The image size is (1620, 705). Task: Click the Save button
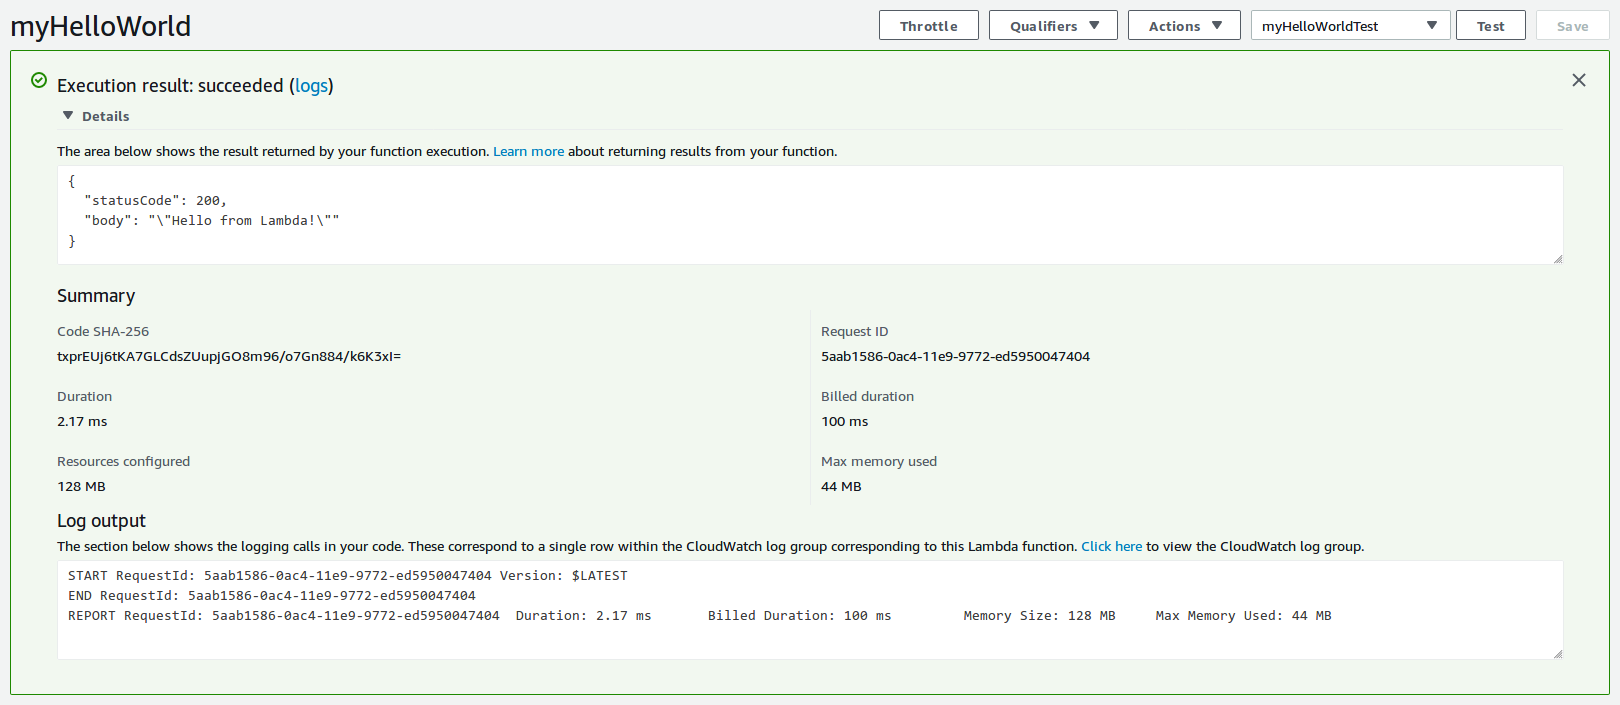(x=1572, y=26)
